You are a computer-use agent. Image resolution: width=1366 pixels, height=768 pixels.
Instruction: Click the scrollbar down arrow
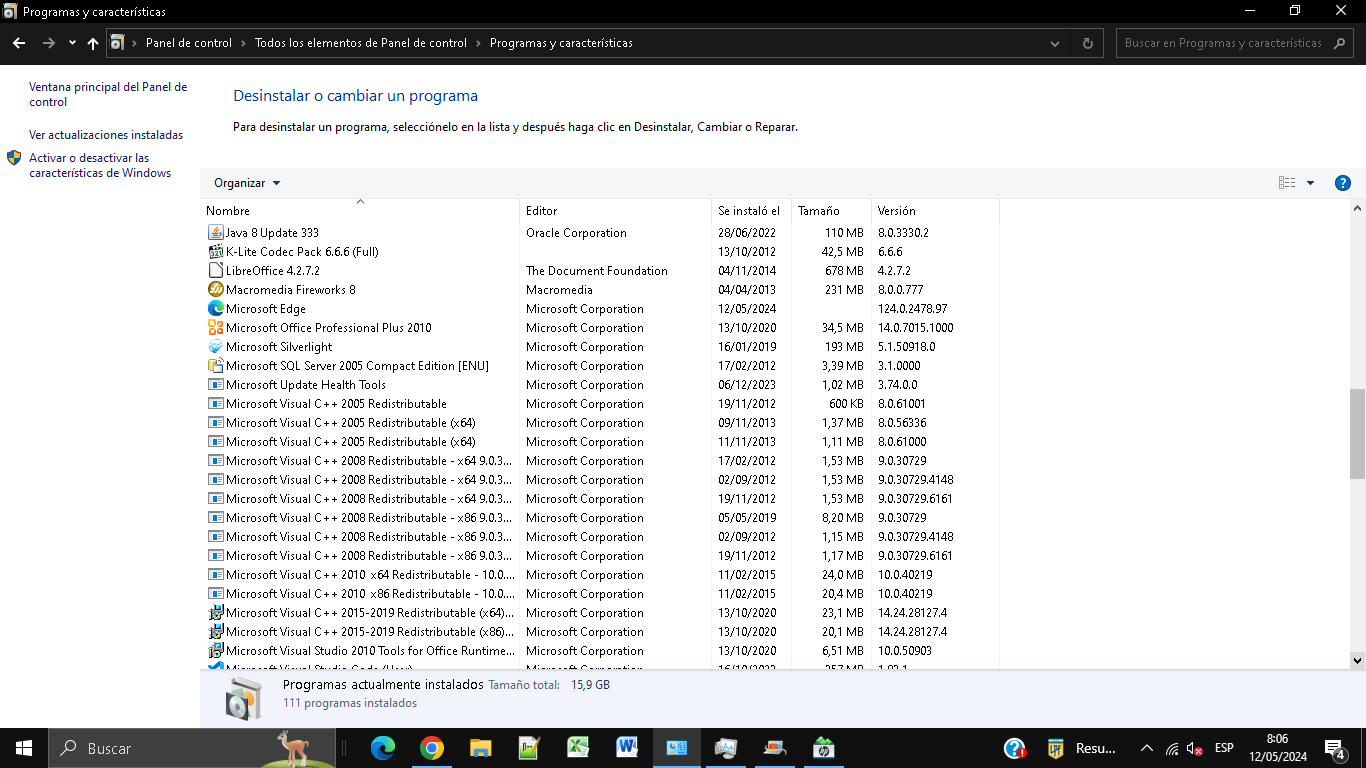click(1357, 660)
